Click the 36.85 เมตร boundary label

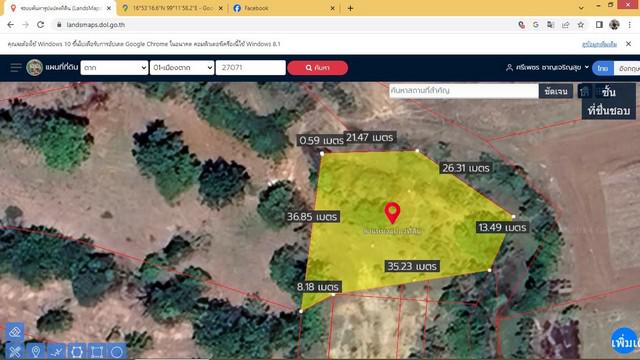tap(312, 216)
